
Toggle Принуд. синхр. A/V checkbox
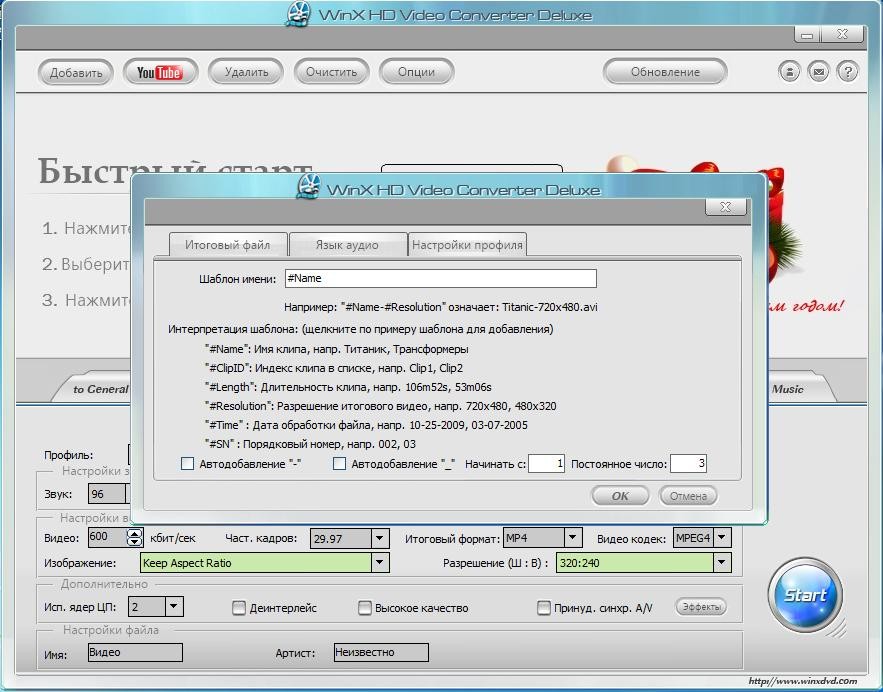[543, 608]
